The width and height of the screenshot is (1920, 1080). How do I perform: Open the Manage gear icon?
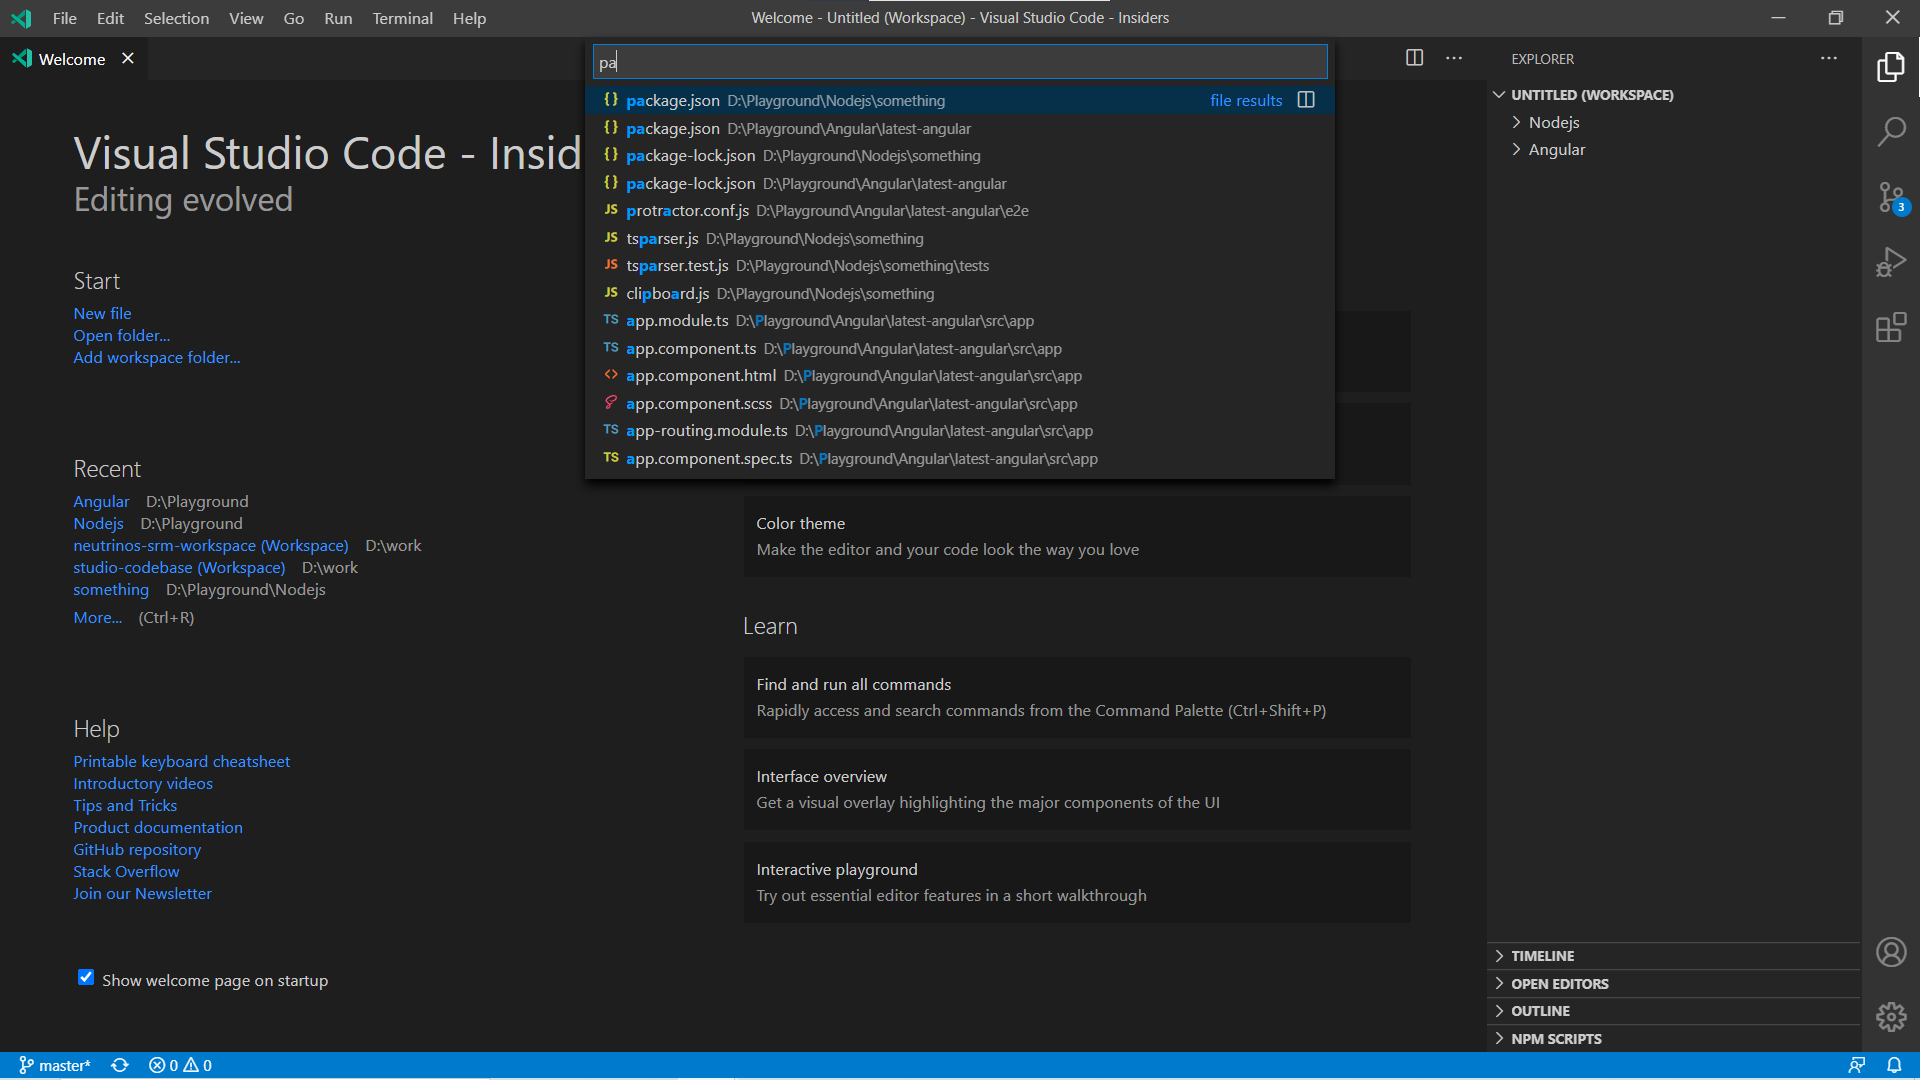(1890, 1017)
